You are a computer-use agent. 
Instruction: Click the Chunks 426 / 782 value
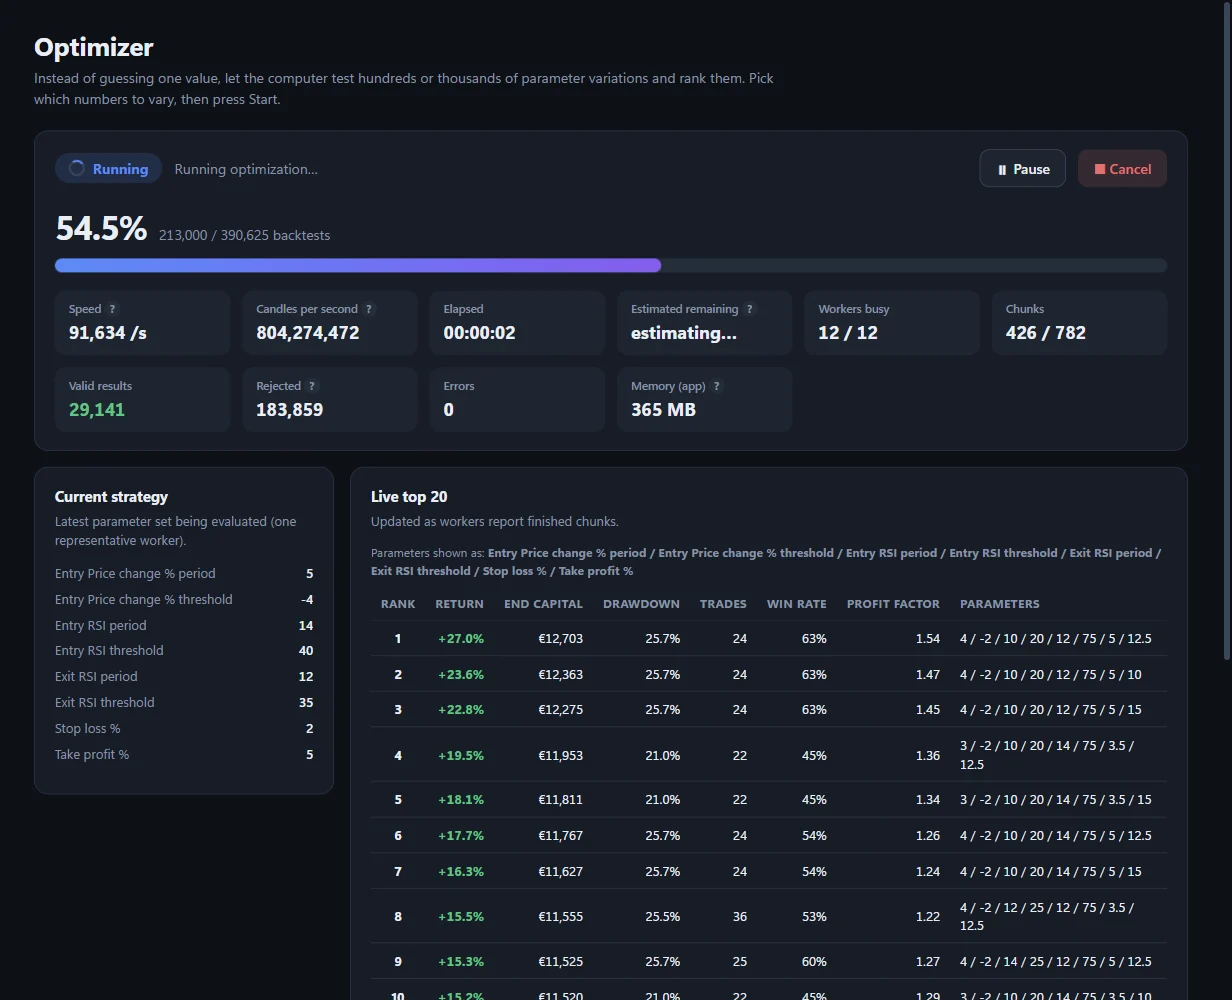pos(1046,333)
